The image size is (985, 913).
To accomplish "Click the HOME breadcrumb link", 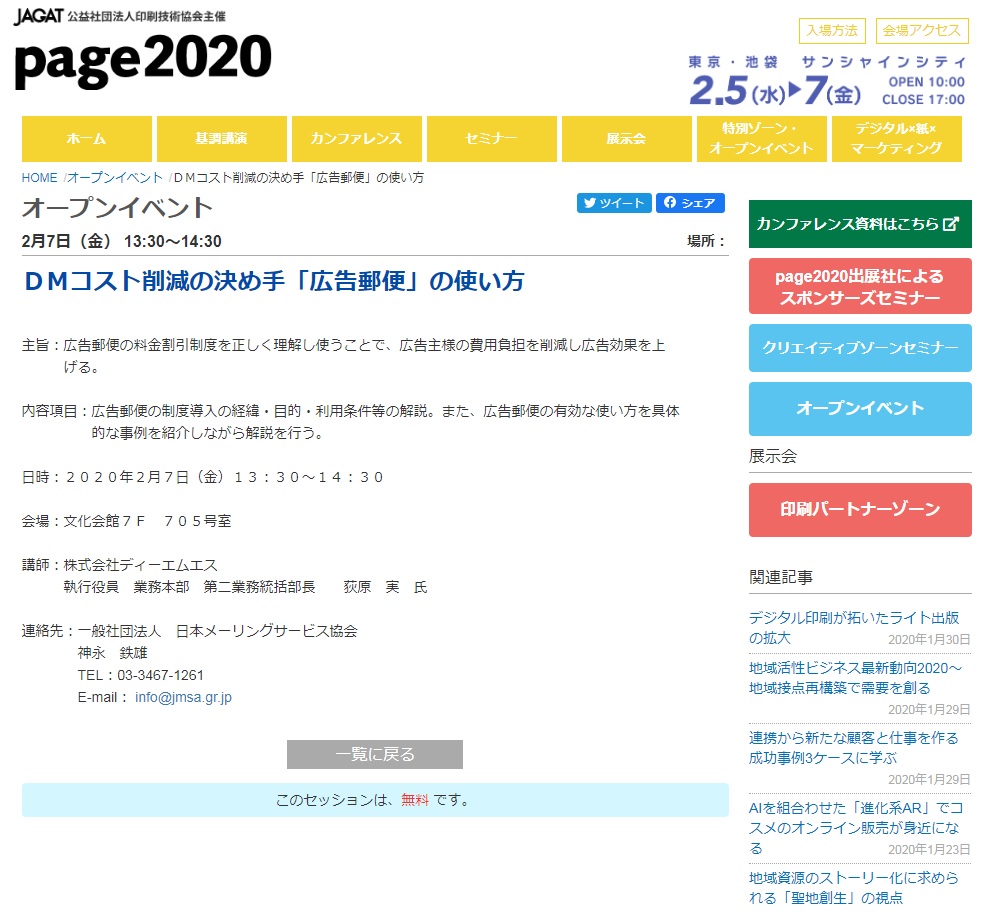I will tap(40, 178).
